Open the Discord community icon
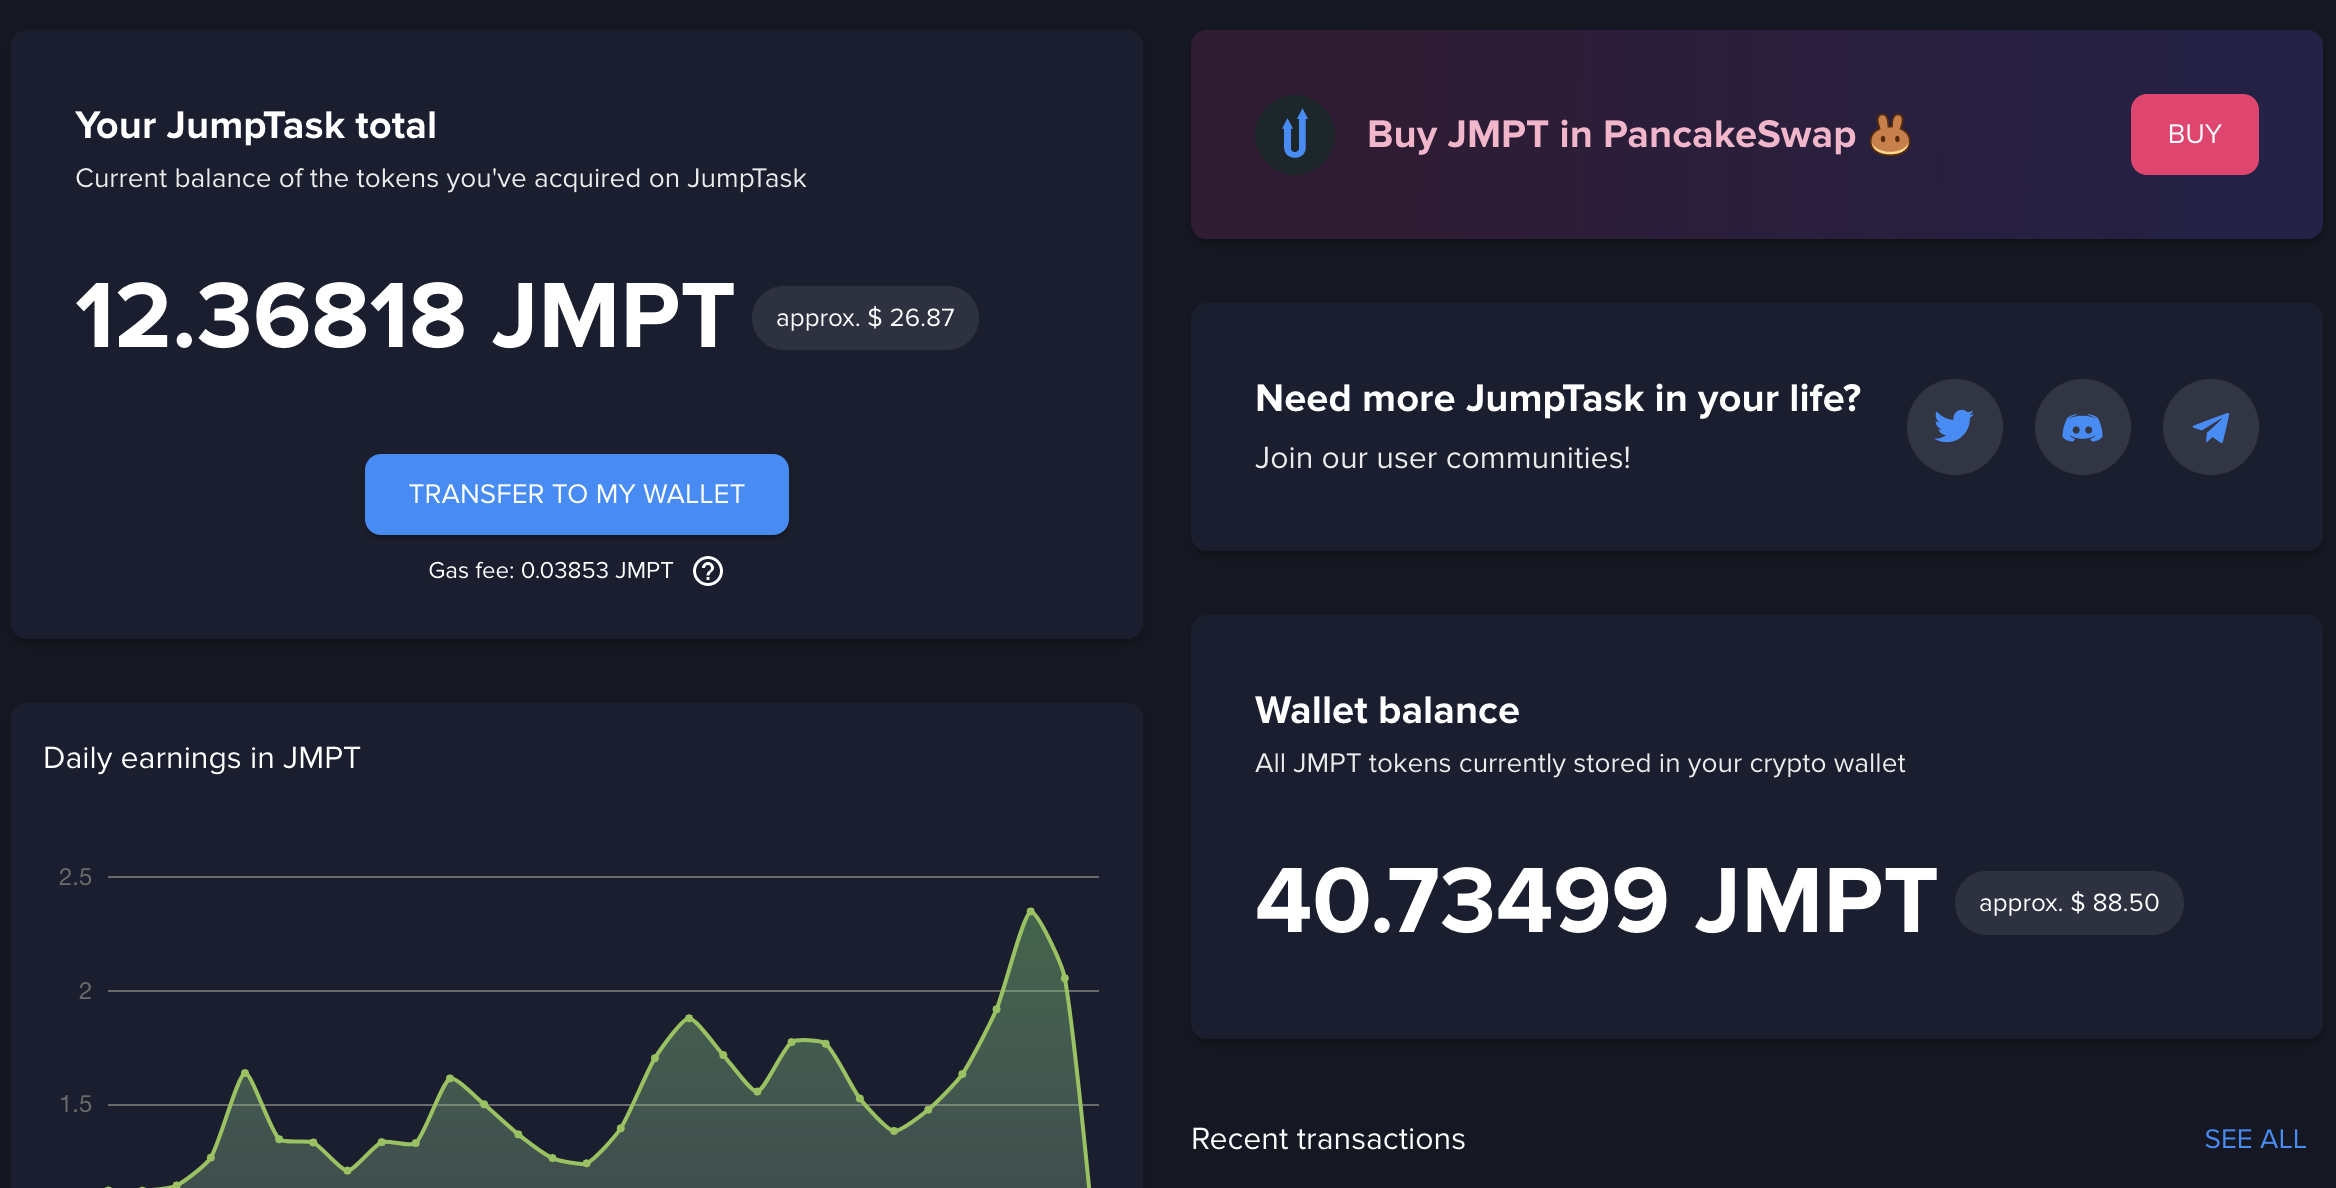 coord(2082,427)
